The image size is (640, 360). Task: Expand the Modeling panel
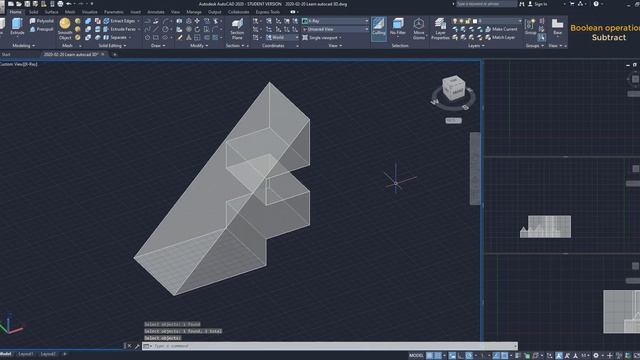(23, 46)
